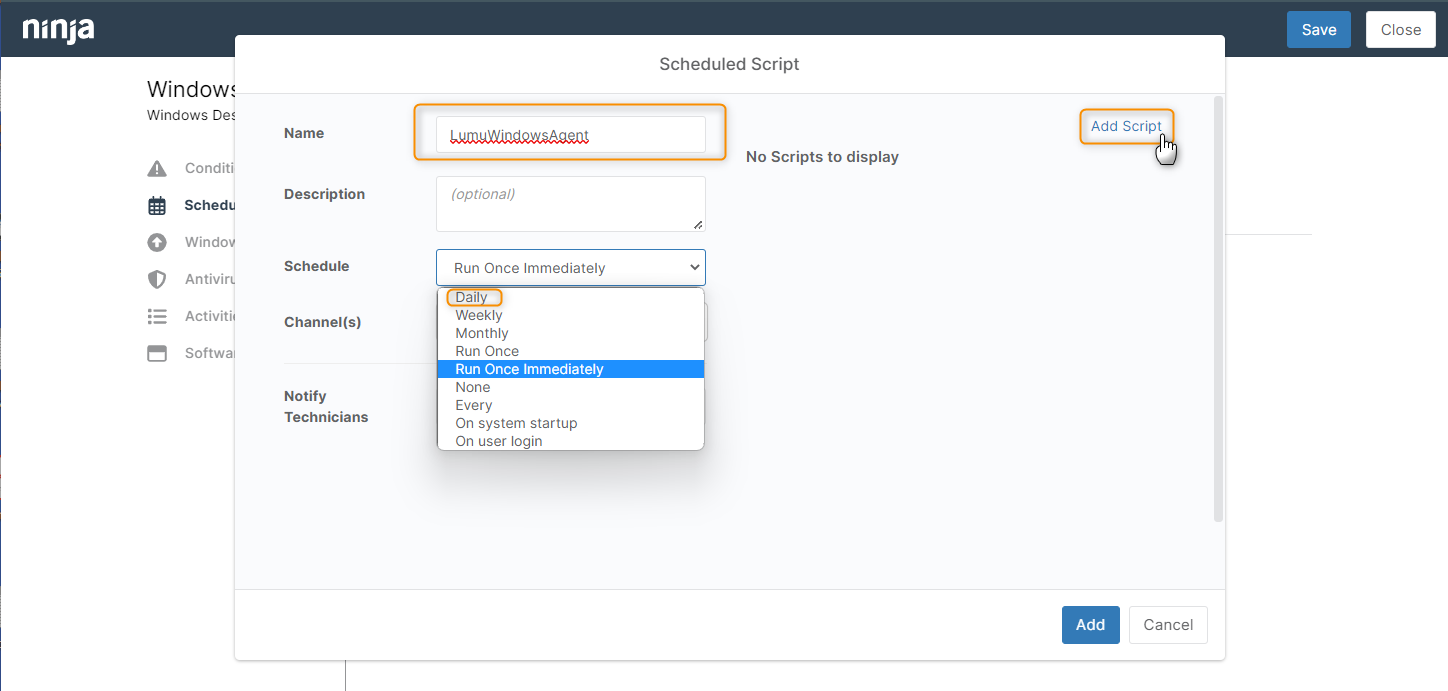Click the Scheduled Scripts calendar icon
Image resolution: width=1448 pixels, height=691 pixels.
(157, 205)
